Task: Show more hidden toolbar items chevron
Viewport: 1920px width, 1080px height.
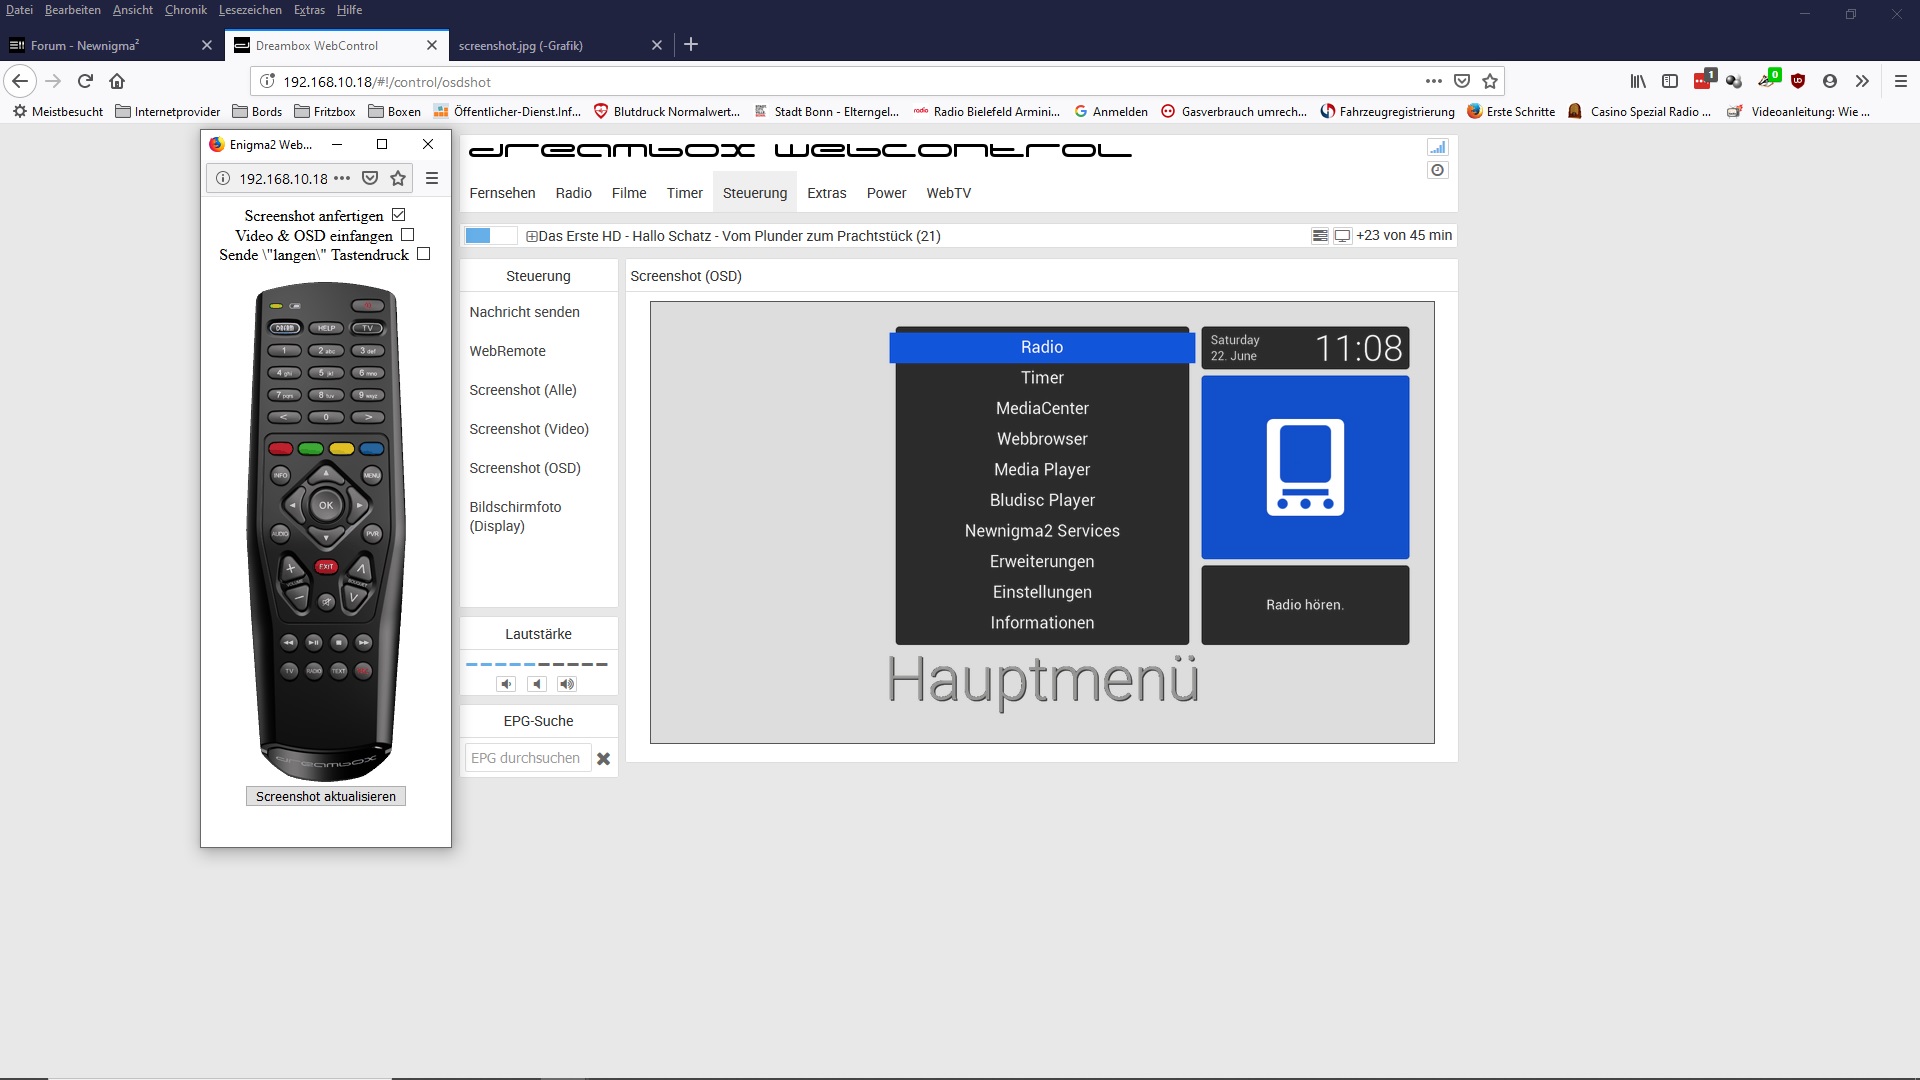Action: tap(1861, 81)
